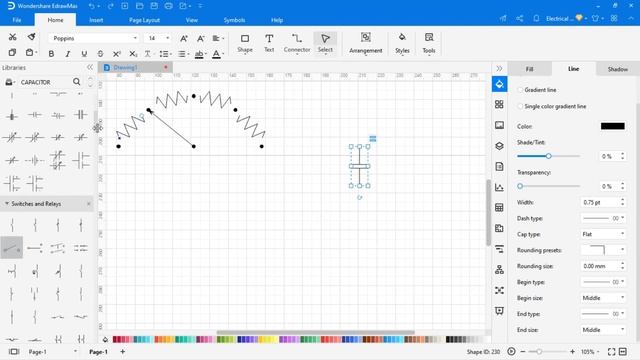
Task: Switch to the Page Layout ribbon tab
Action: tap(144, 20)
